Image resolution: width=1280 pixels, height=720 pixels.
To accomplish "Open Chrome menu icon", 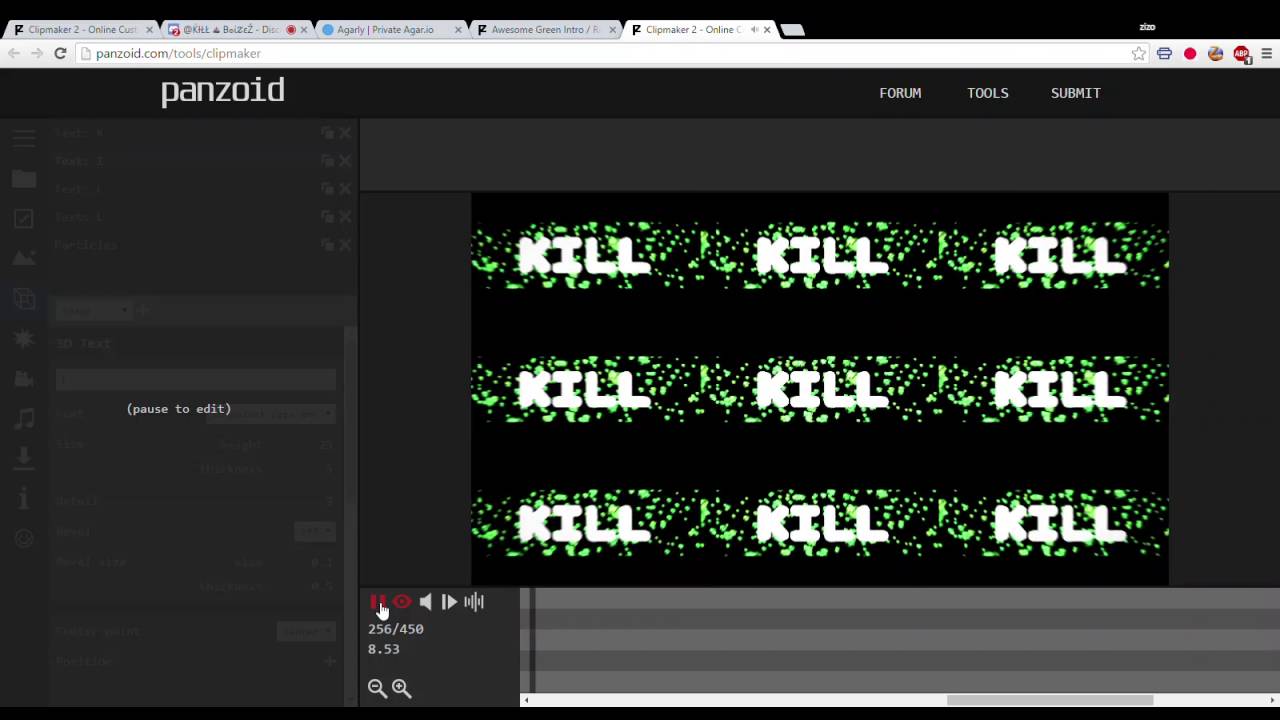I will pos(1266,54).
